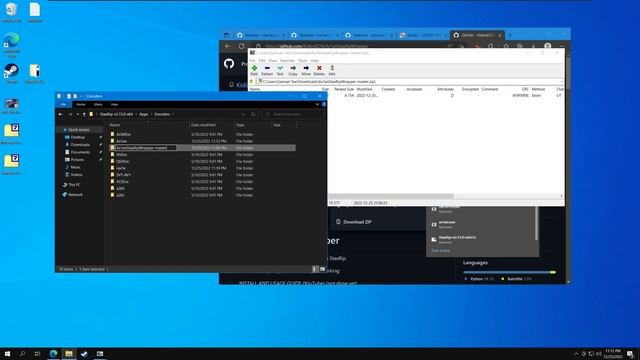Expand the Explorer ribbon with chevron
640x360 pixels.
[x=318, y=104]
